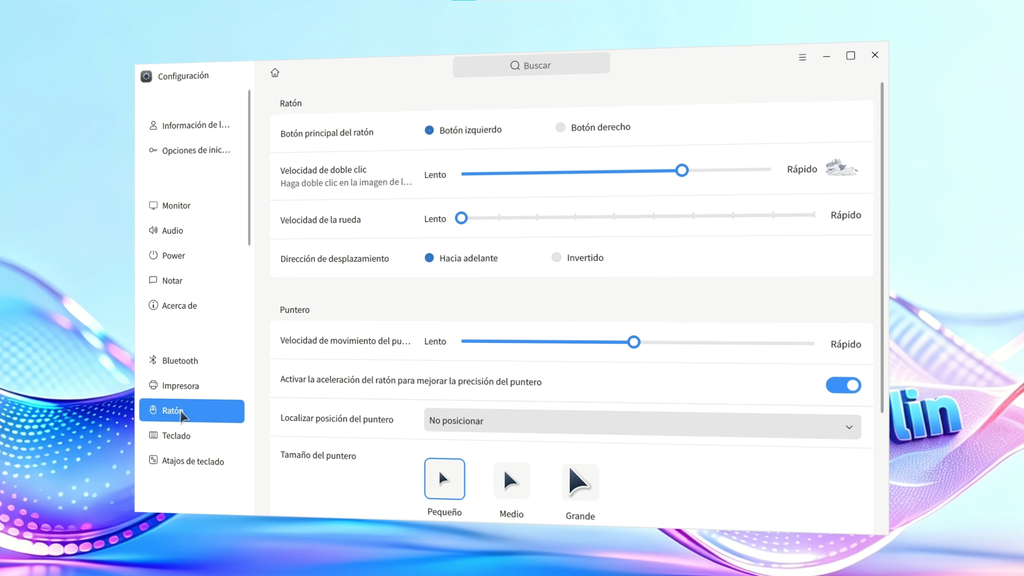Image resolution: width=1024 pixels, height=576 pixels.
Task: Go to the Power settings page
Action: [x=192, y=255]
